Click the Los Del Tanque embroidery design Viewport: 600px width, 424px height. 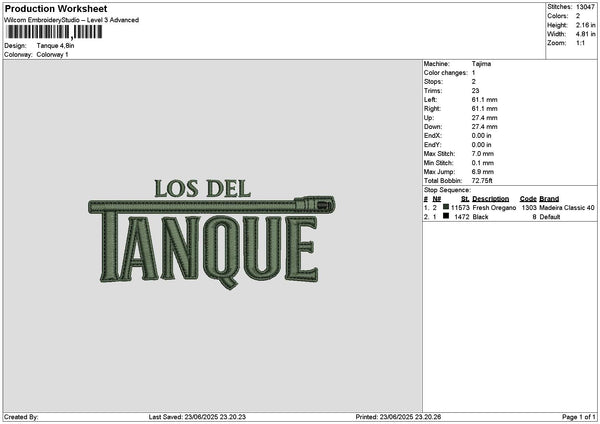212,234
